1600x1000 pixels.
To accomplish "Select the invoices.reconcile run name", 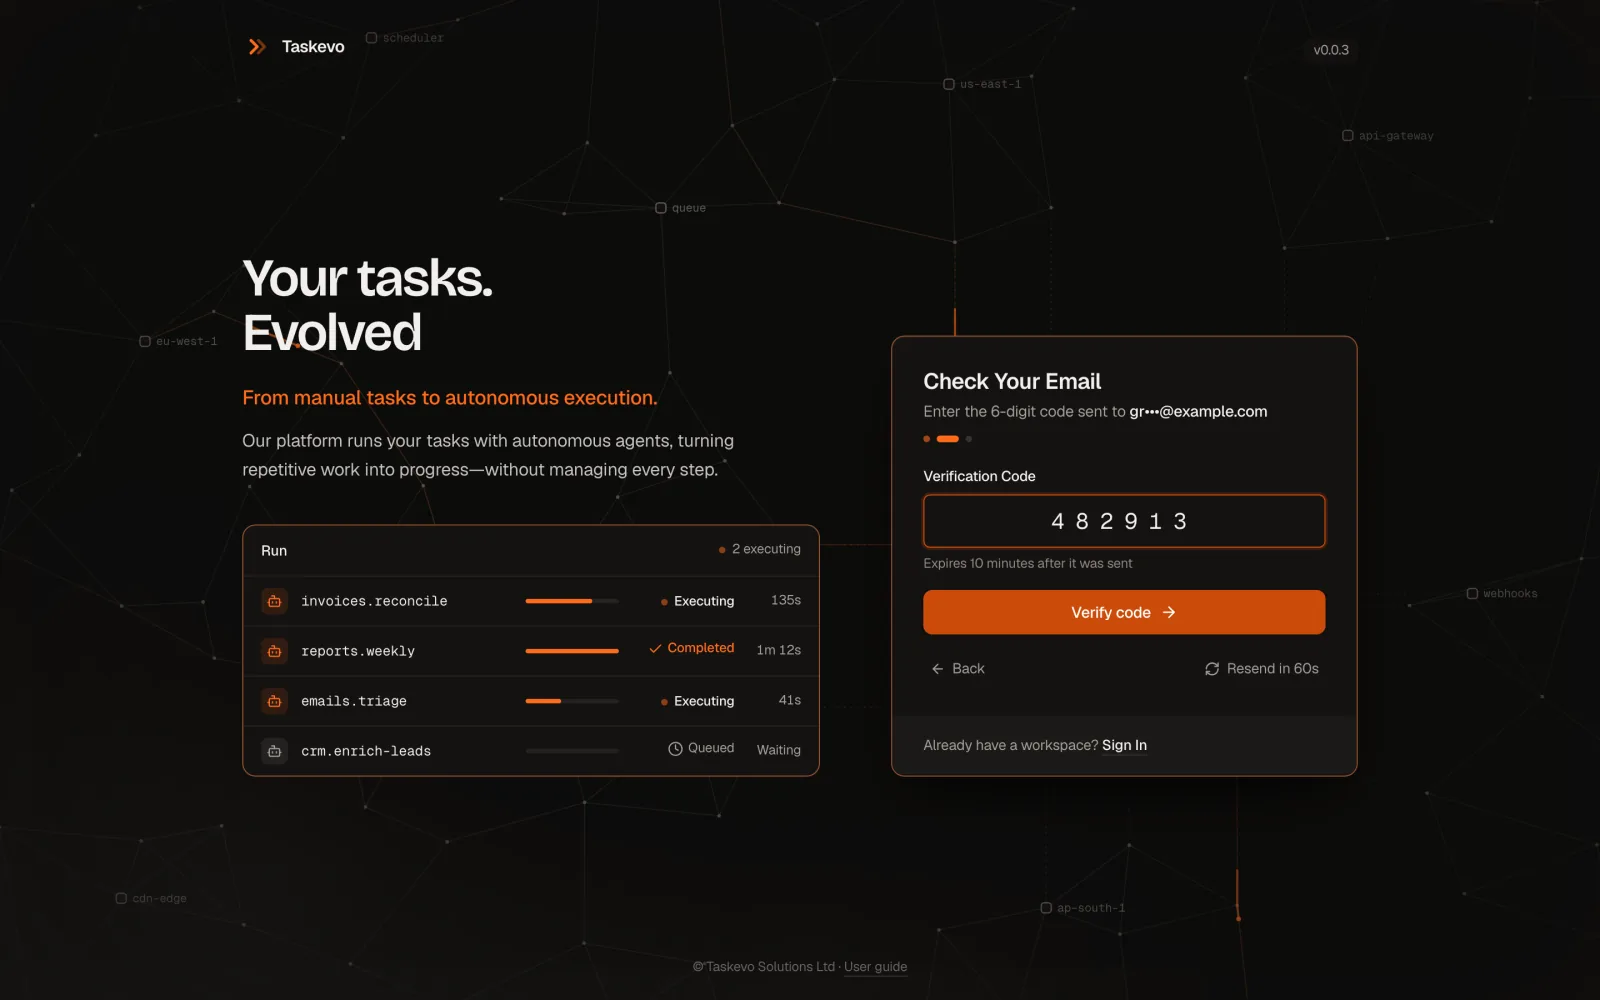I will [374, 601].
